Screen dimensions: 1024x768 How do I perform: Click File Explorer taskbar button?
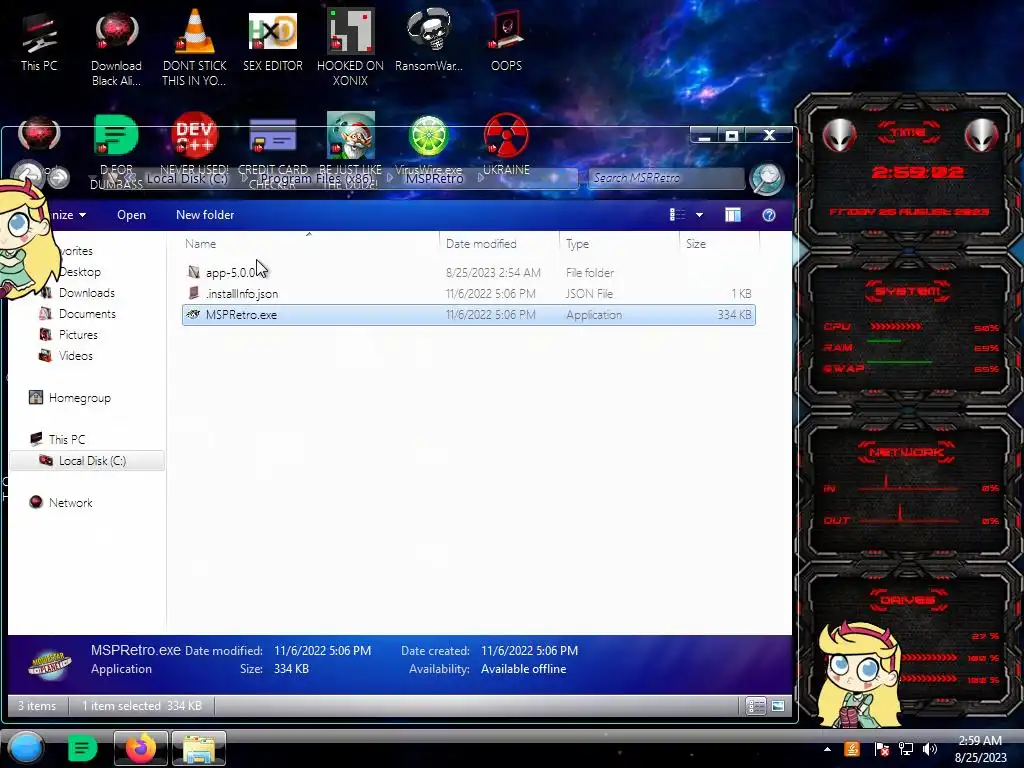pos(199,748)
